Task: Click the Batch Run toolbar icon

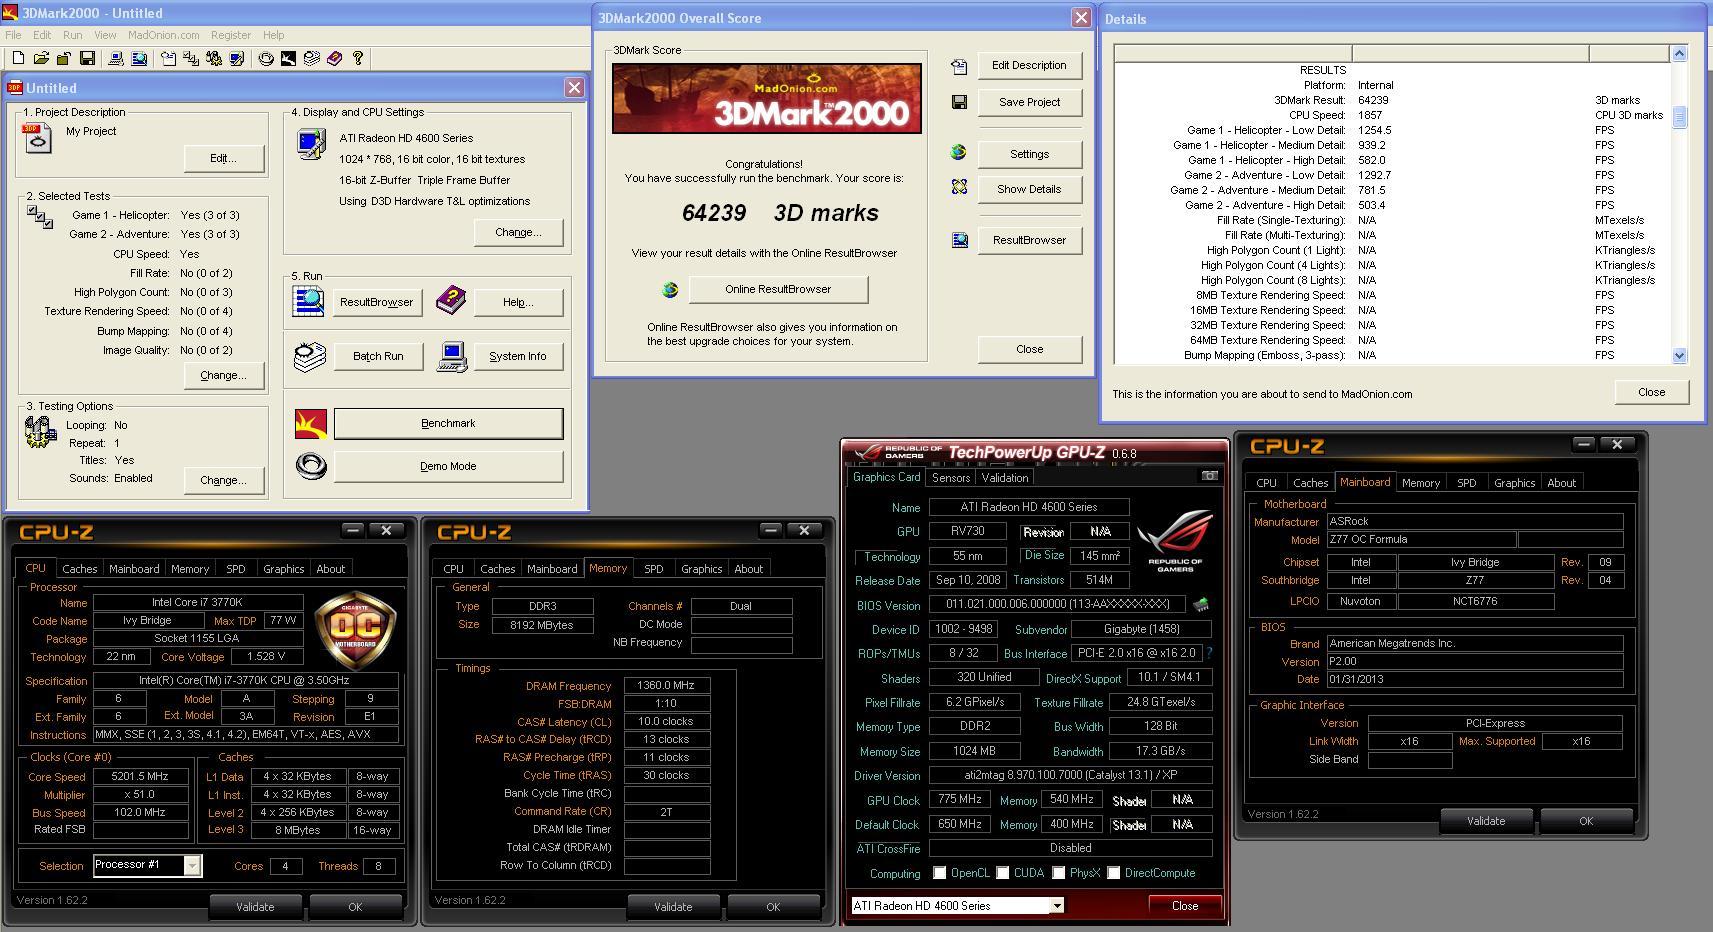Action: pyautogui.click(x=311, y=59)
